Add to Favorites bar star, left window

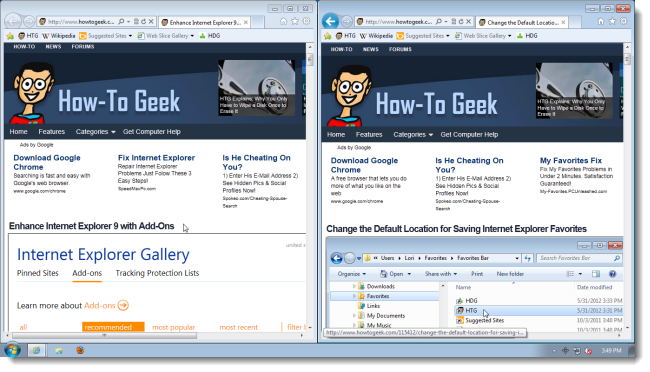pos(10,36)
